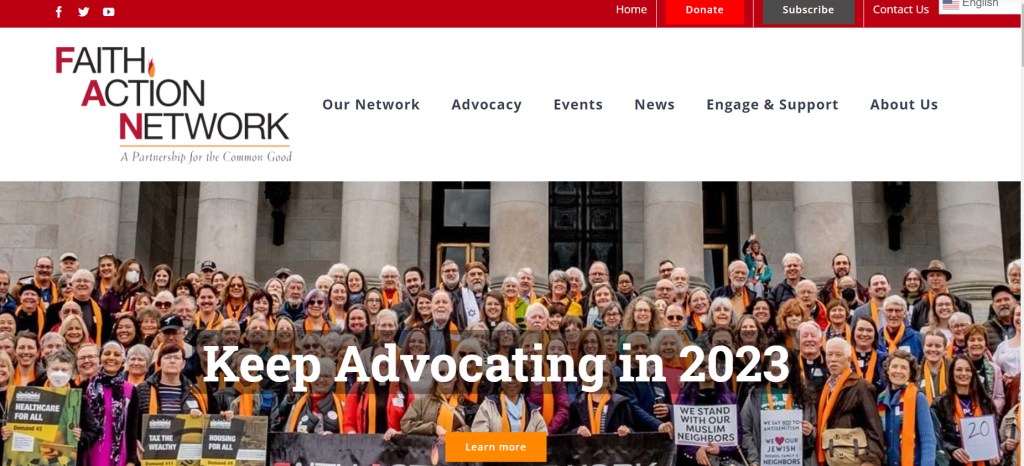This screenshot has width=1024, height=466.
Task: Click the orange Learn more button
Action: tap(496, 447)
